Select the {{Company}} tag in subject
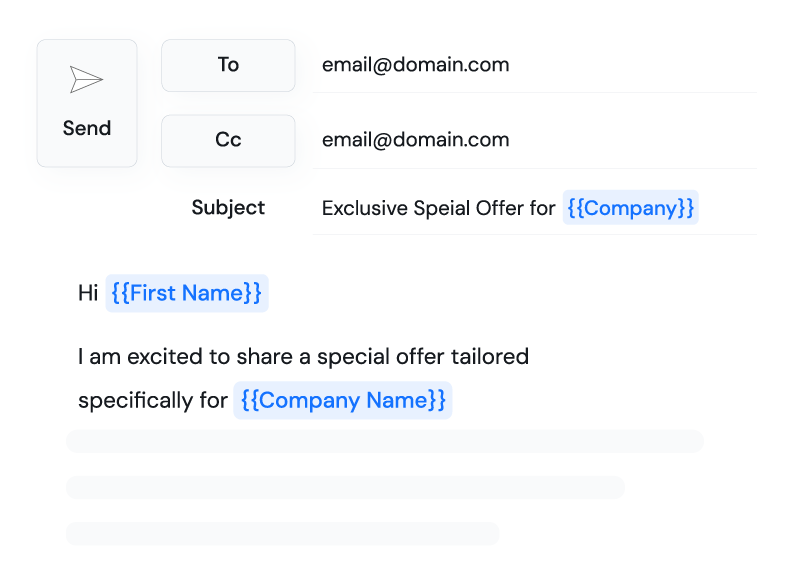This screenshot has width=794, height=584. coord(630,208)
